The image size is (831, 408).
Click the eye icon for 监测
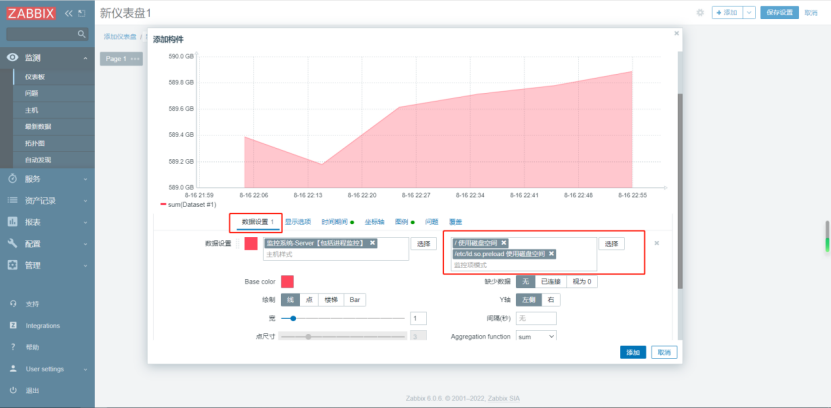coord(13,58)
